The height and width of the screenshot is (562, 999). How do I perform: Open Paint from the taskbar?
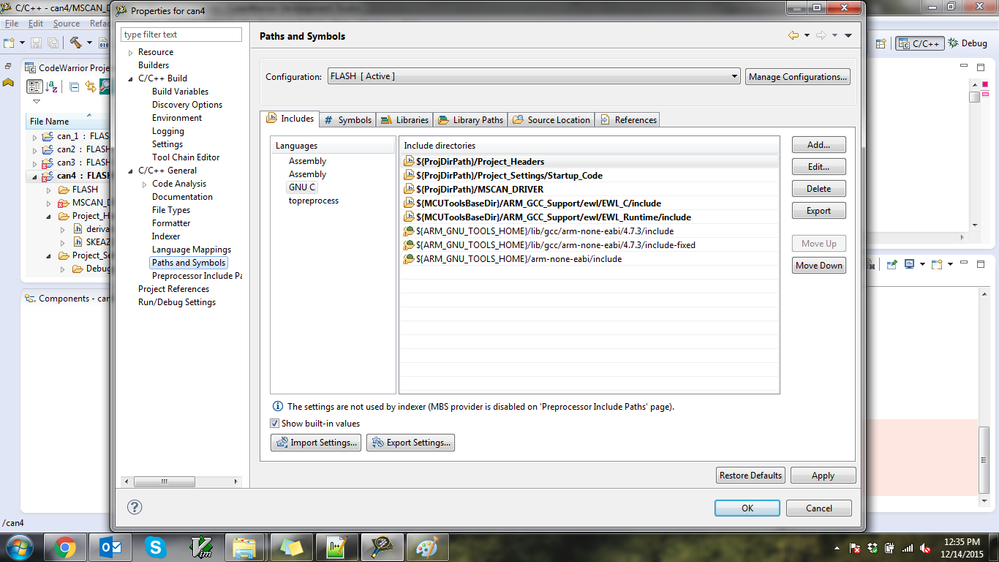[426, 547]
